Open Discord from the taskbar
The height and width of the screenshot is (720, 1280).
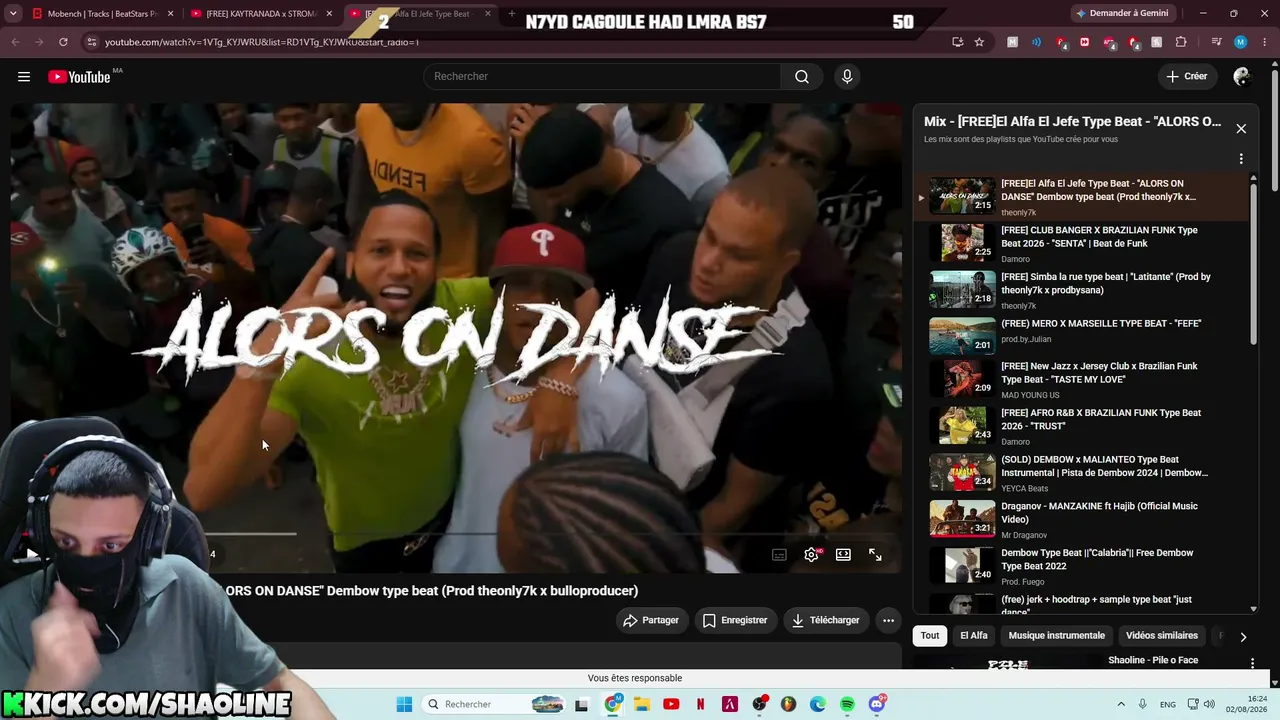(x=877, y=704)
